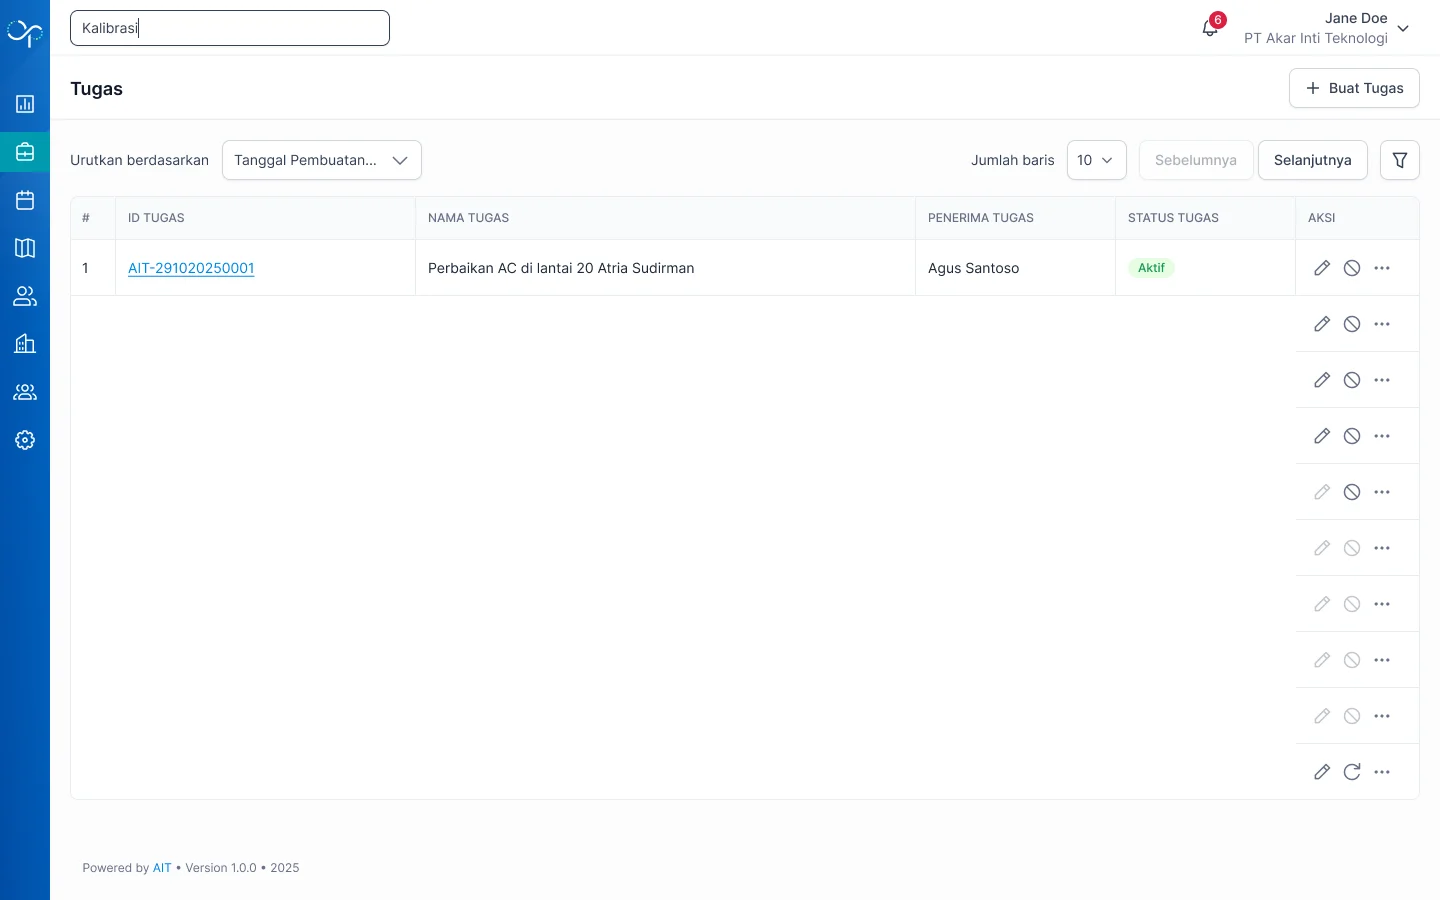This screenshot has height=900, width=1440.
Task: Open the calendar icon in the sidebar
Action: (x=25, y=200)
